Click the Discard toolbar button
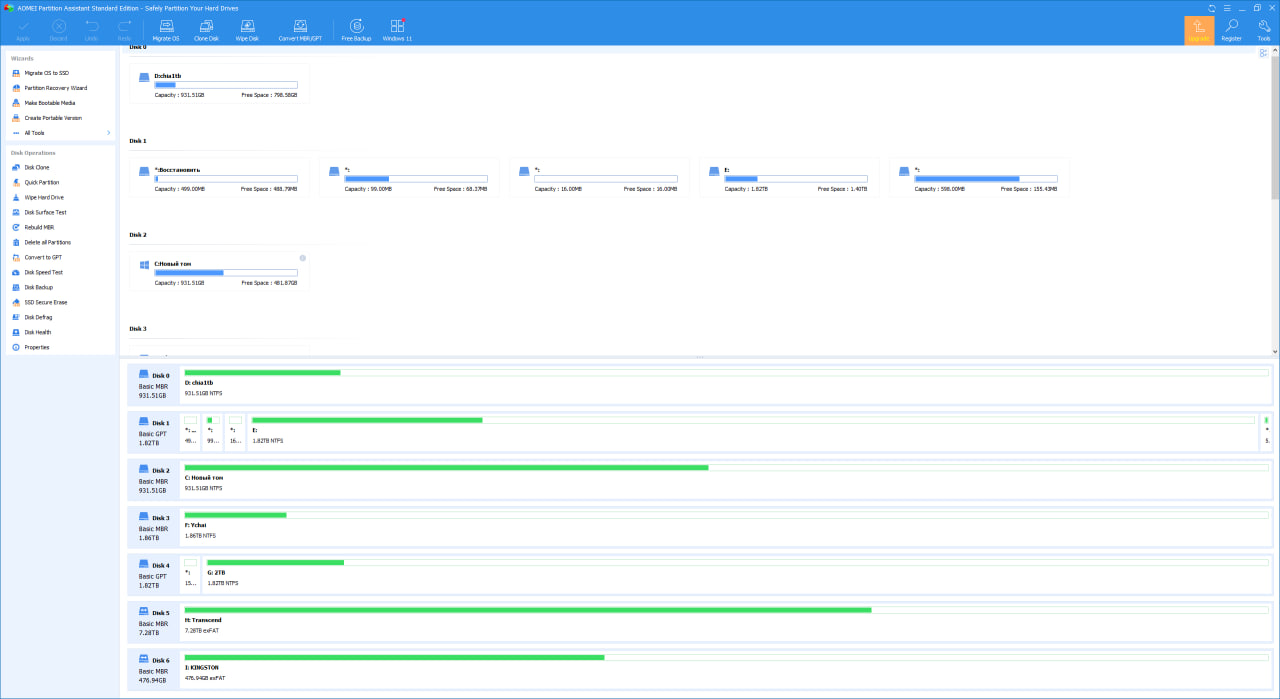1280x699 pixels. pyautogui.click(x=58, y=29)
